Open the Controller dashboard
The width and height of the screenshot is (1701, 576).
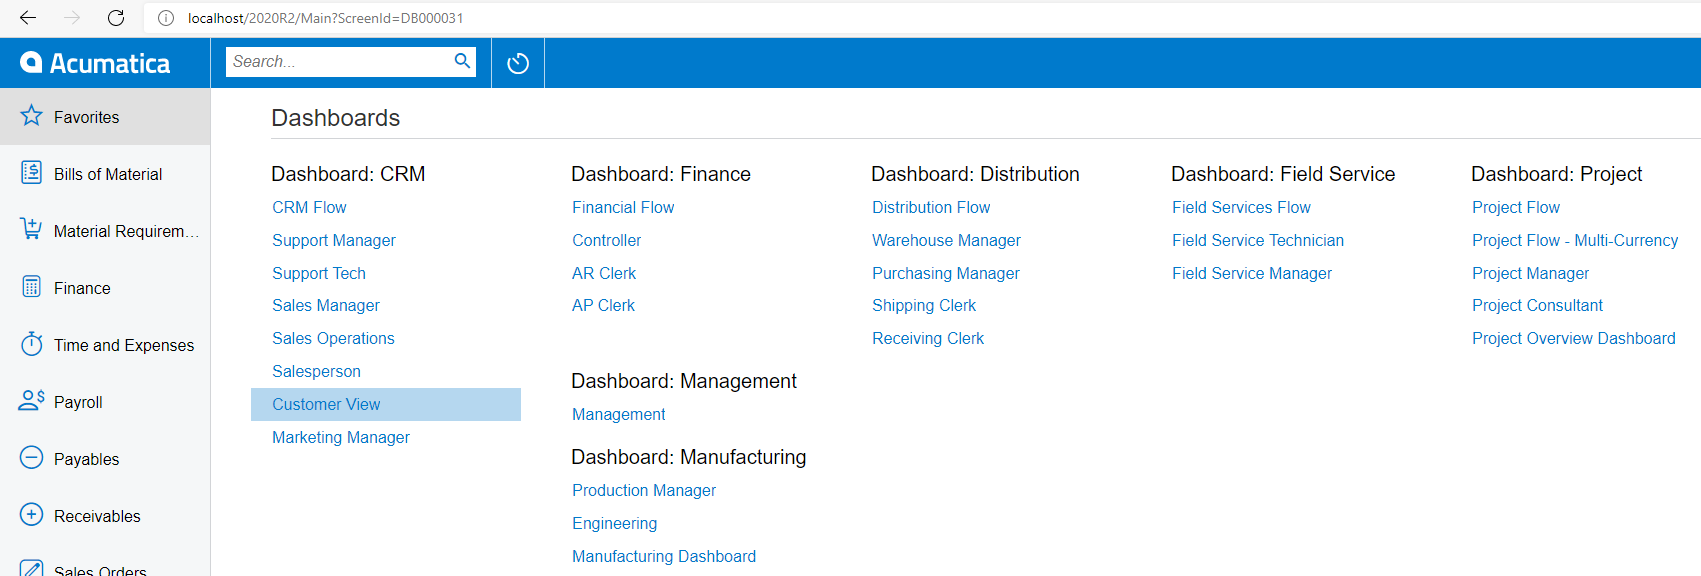(607, 240)
